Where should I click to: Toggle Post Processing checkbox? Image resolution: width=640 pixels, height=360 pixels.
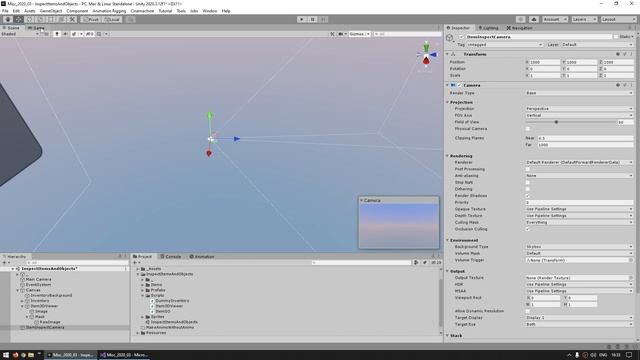click(x=527, y=169)
